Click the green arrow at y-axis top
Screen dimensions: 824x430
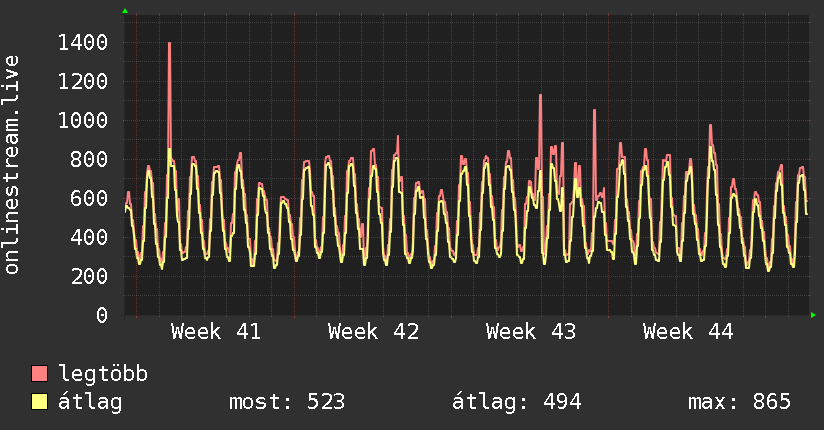[125, 11]
